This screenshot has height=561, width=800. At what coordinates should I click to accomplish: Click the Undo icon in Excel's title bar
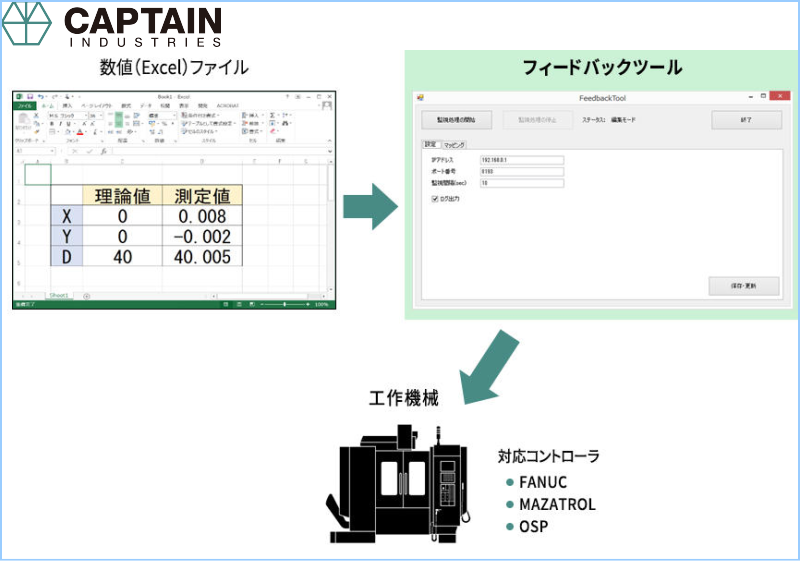click(x=40, y=96)
